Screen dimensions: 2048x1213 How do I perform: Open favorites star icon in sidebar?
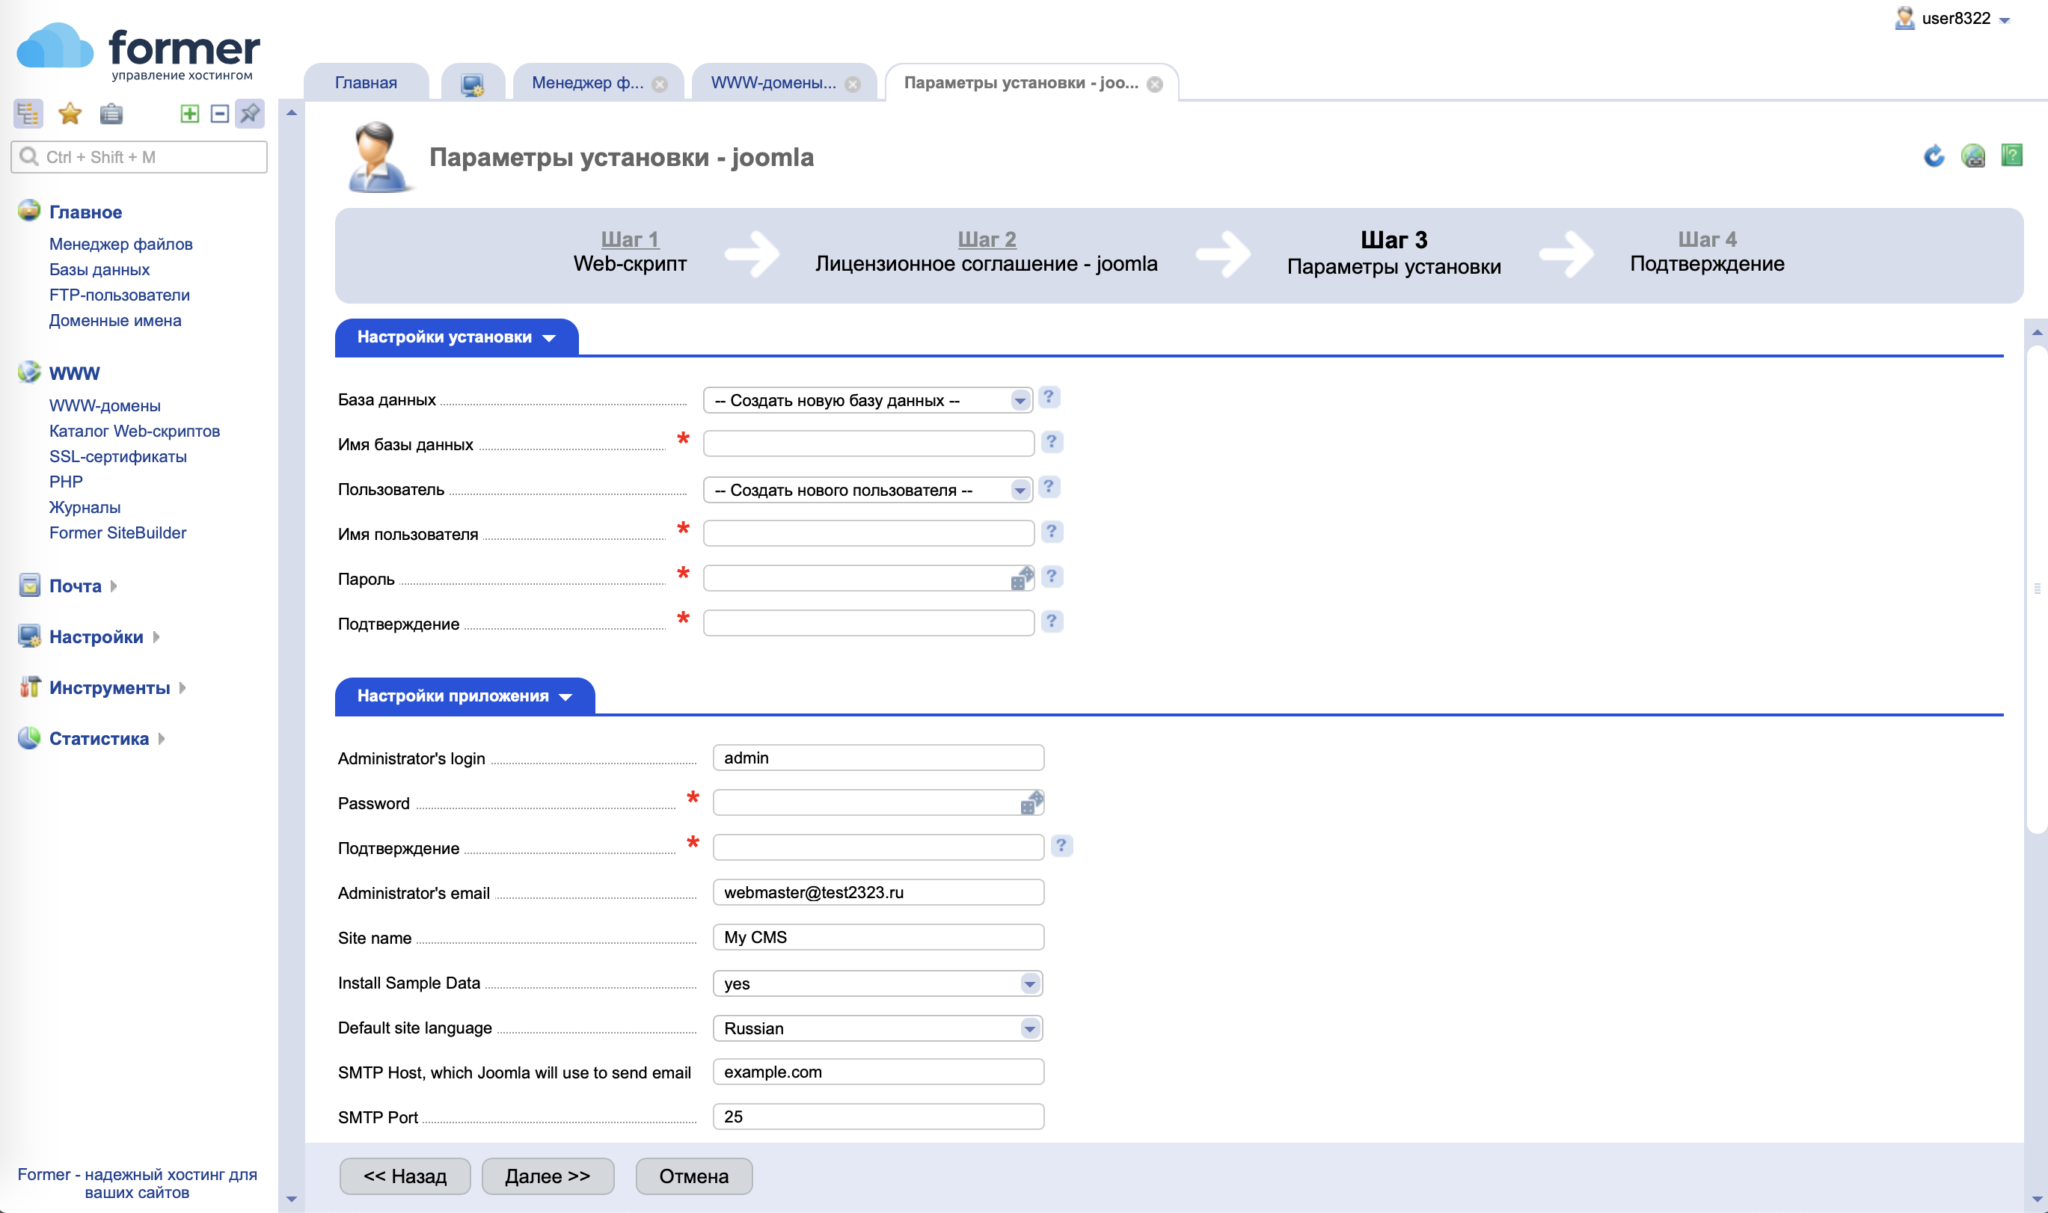(x=69, y=114)
